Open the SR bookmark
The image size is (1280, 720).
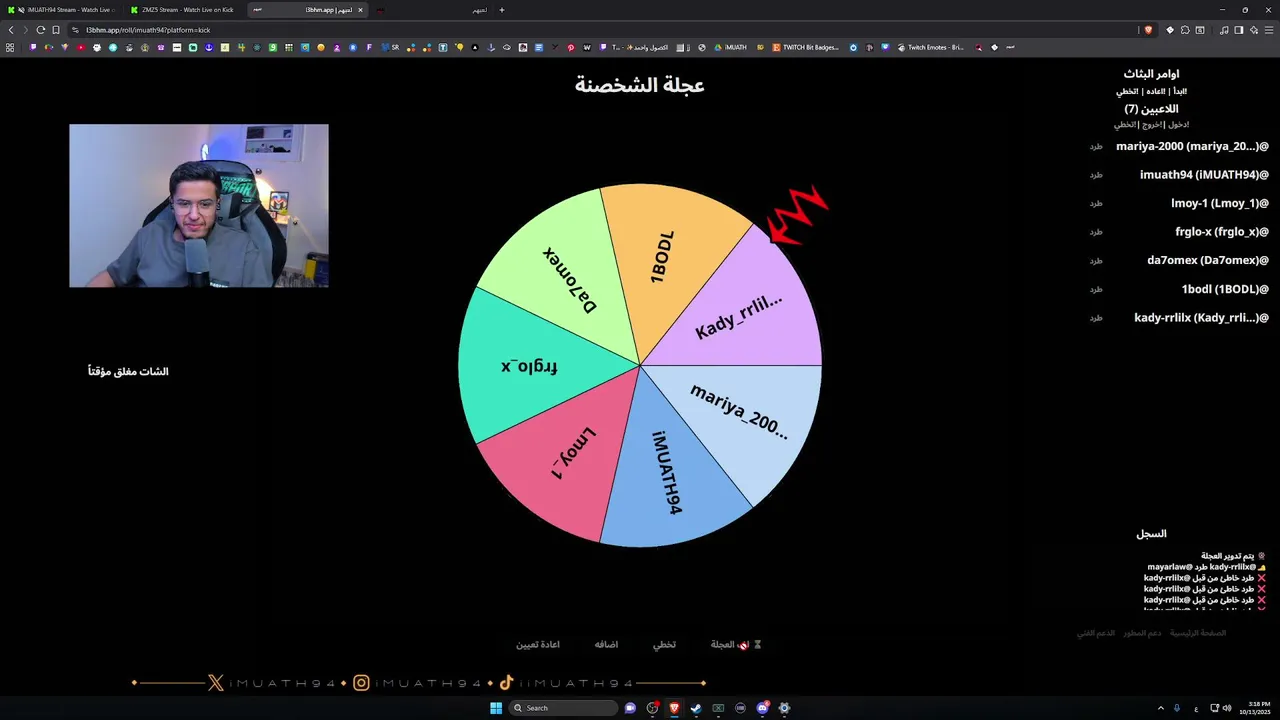click(x=390, y=47)
